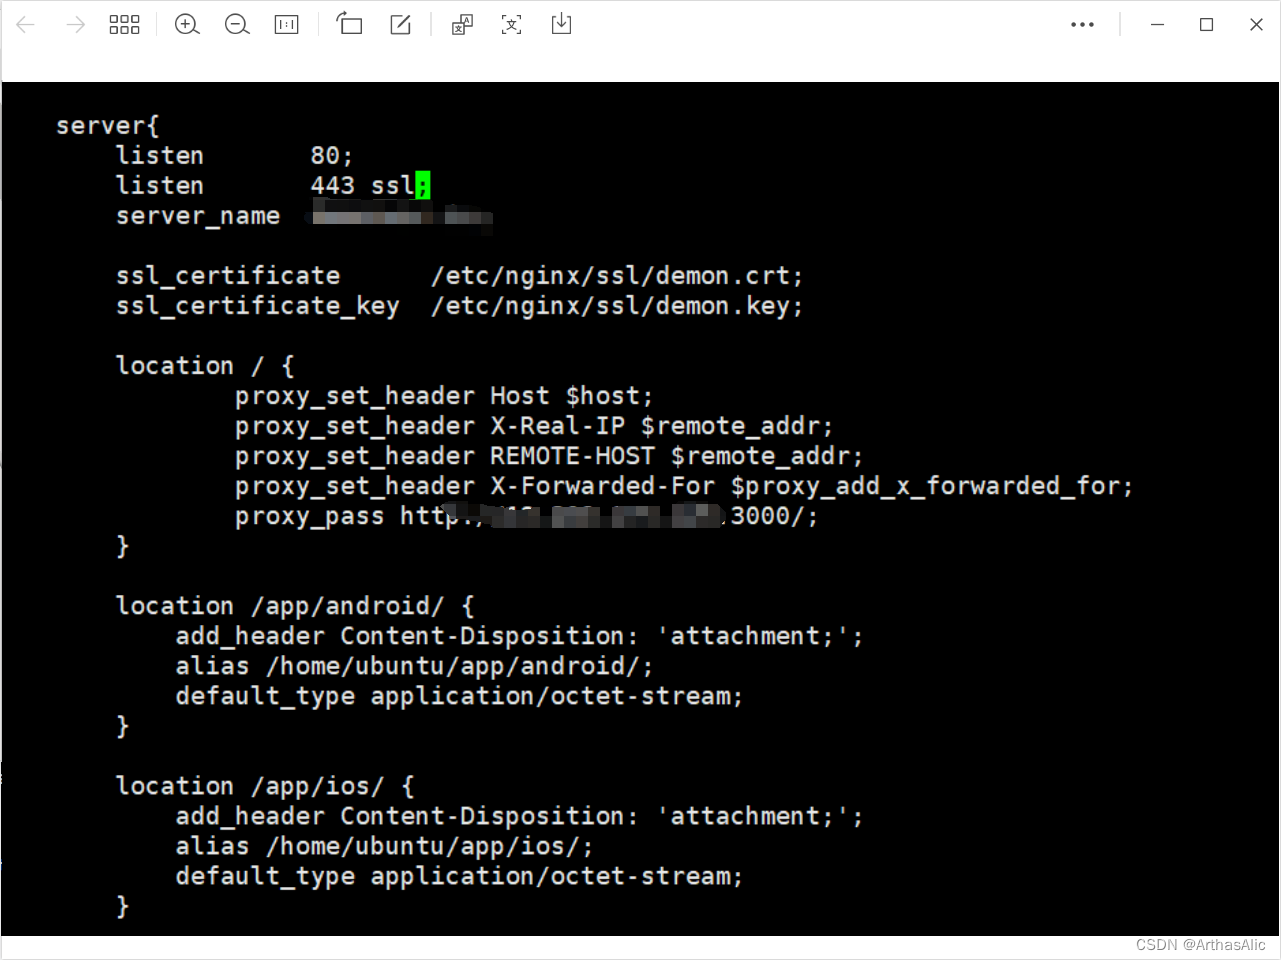Translate the image text
This screenshot has height=960, width=1281.
(462, 24)
